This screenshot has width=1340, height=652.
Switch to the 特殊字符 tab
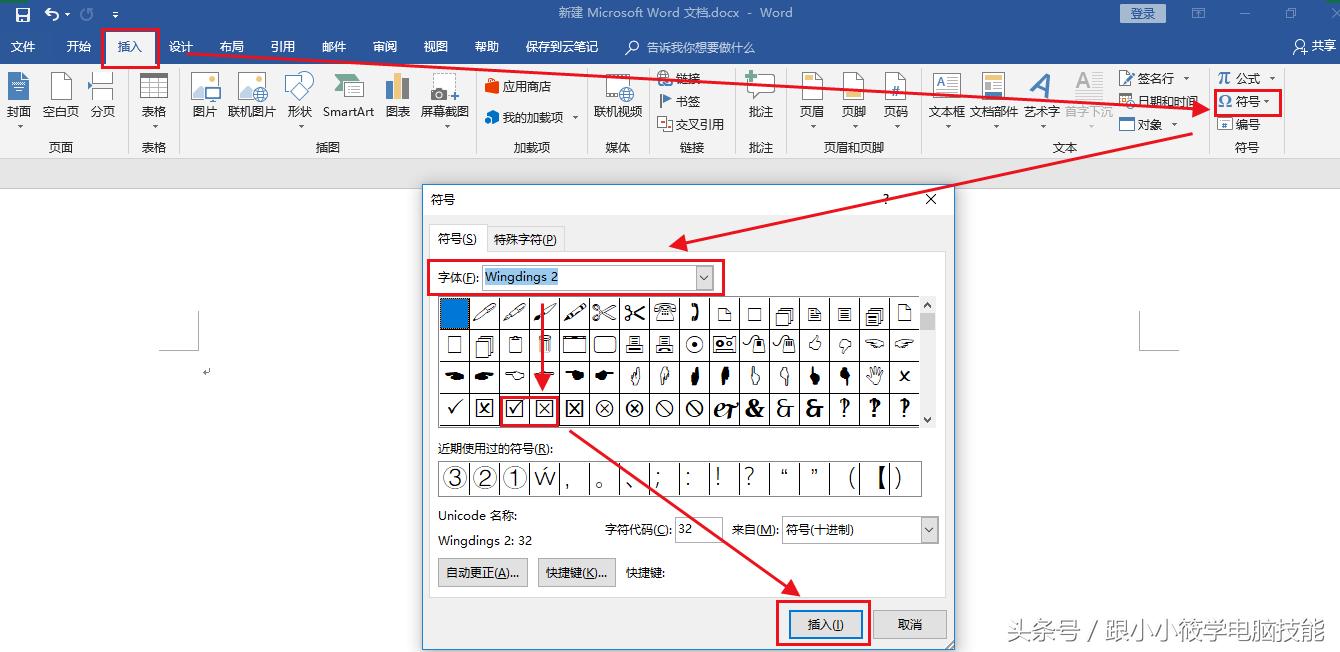coord(524,238)
